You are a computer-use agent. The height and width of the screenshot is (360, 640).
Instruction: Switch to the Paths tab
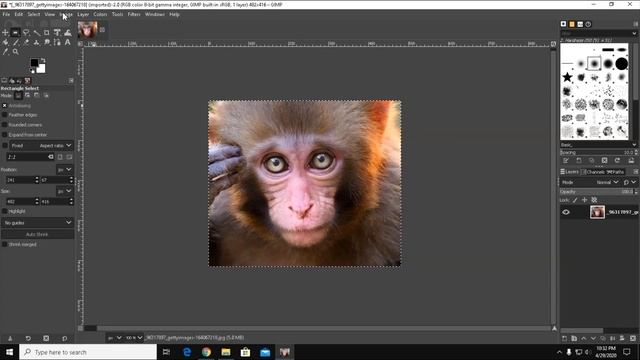[x=616, y=172]
